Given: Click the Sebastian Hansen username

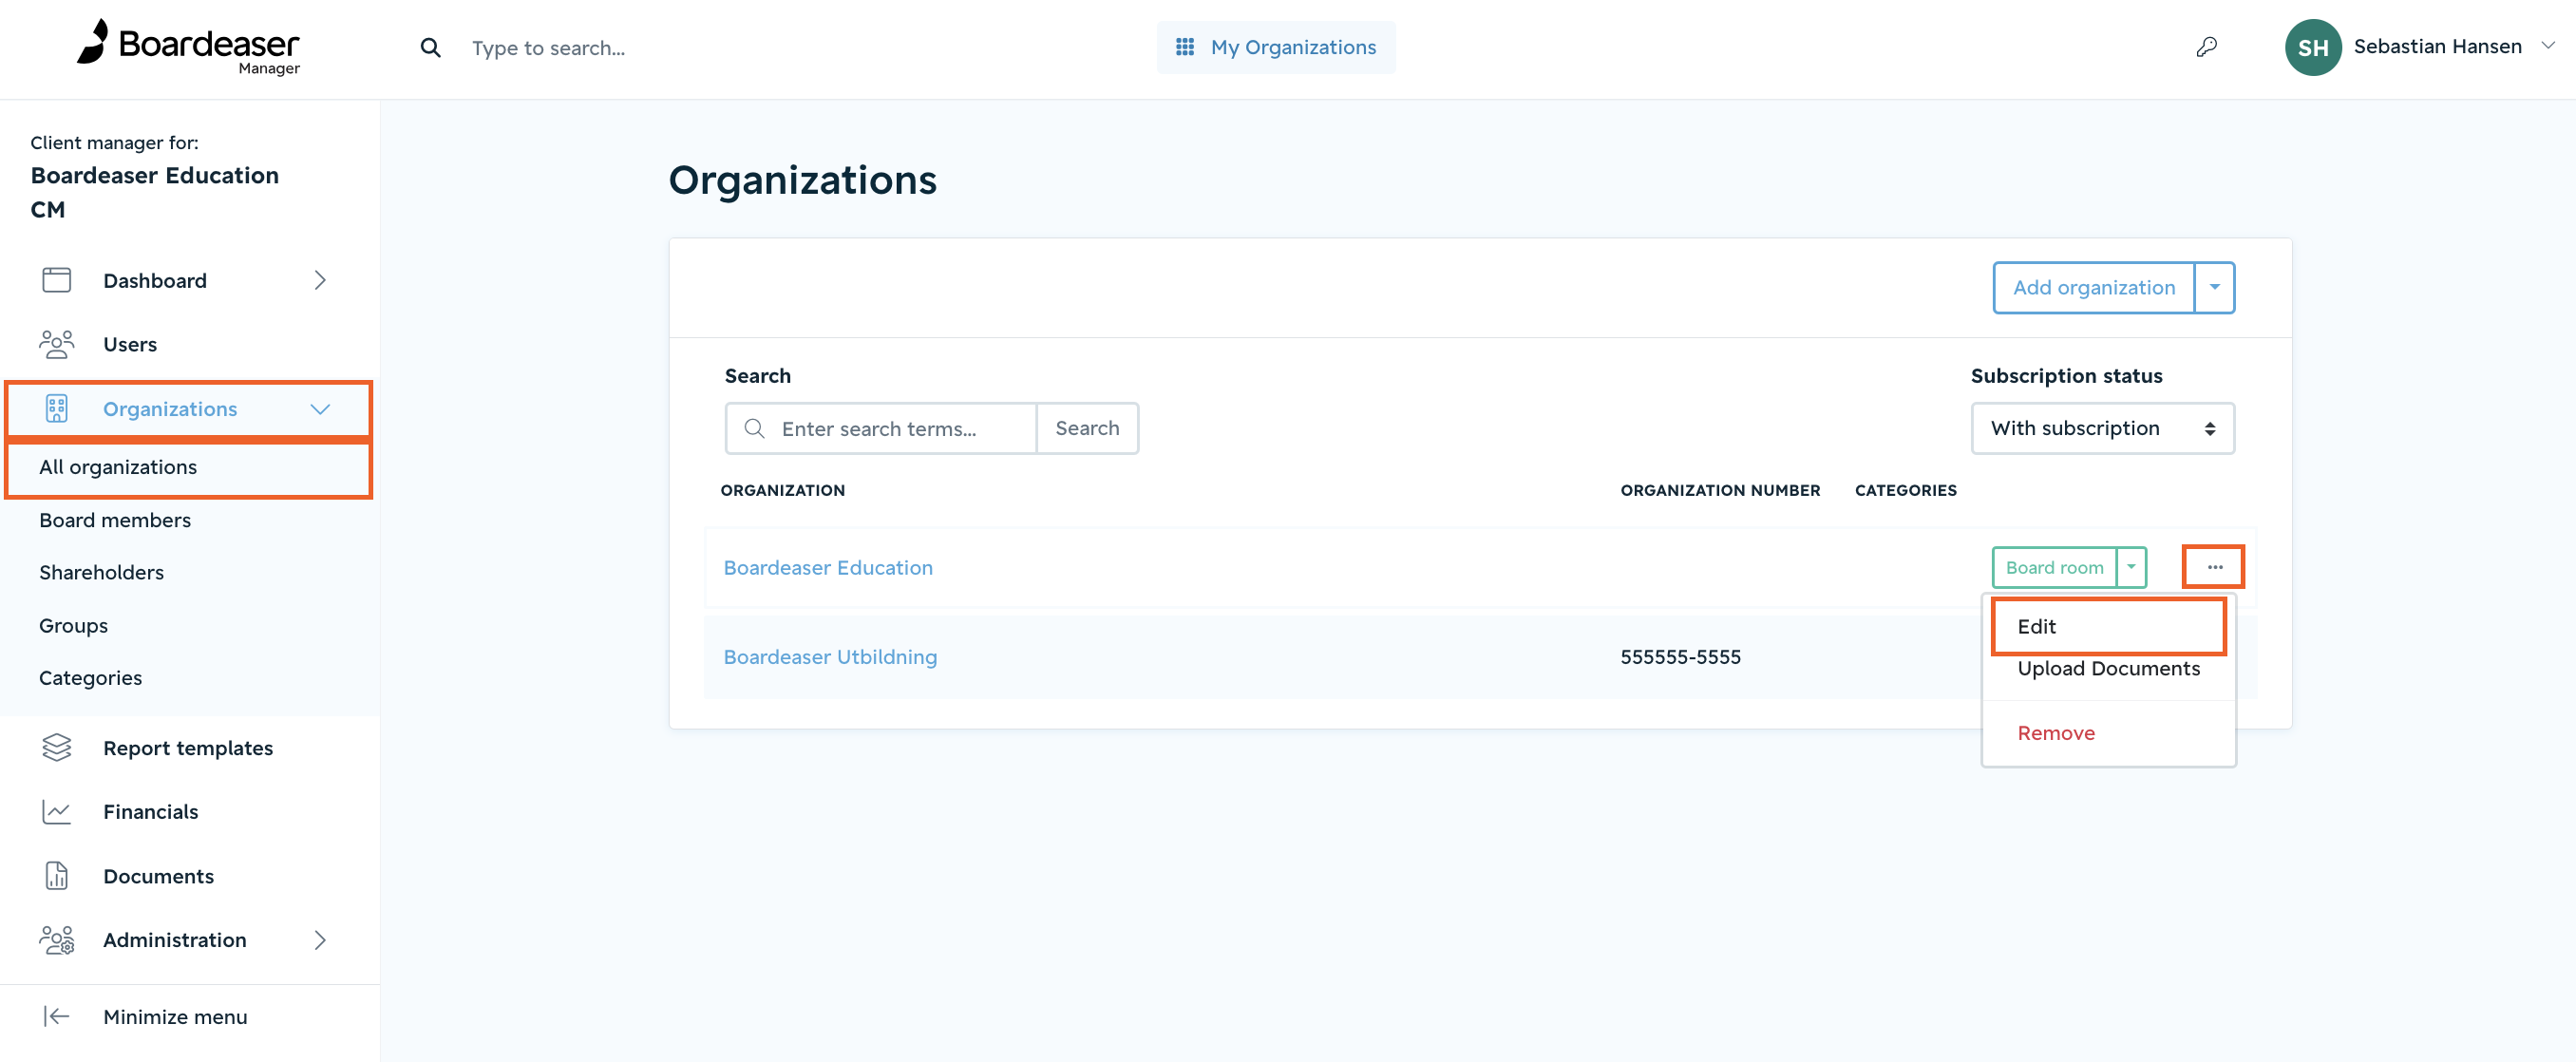Looking at the screenshot, I should [x=2437, y=46].
